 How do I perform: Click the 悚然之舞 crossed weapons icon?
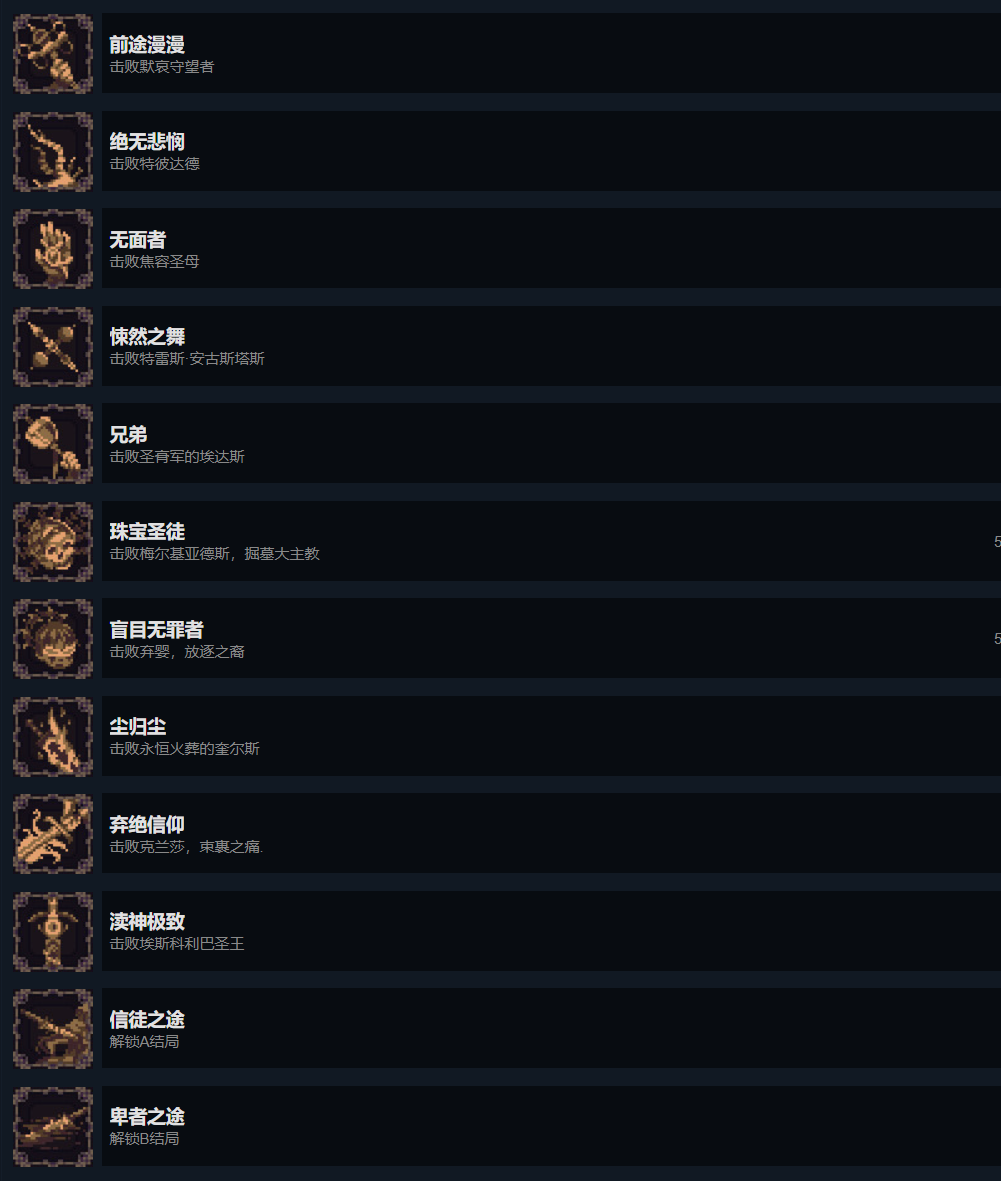pos(53,346)
